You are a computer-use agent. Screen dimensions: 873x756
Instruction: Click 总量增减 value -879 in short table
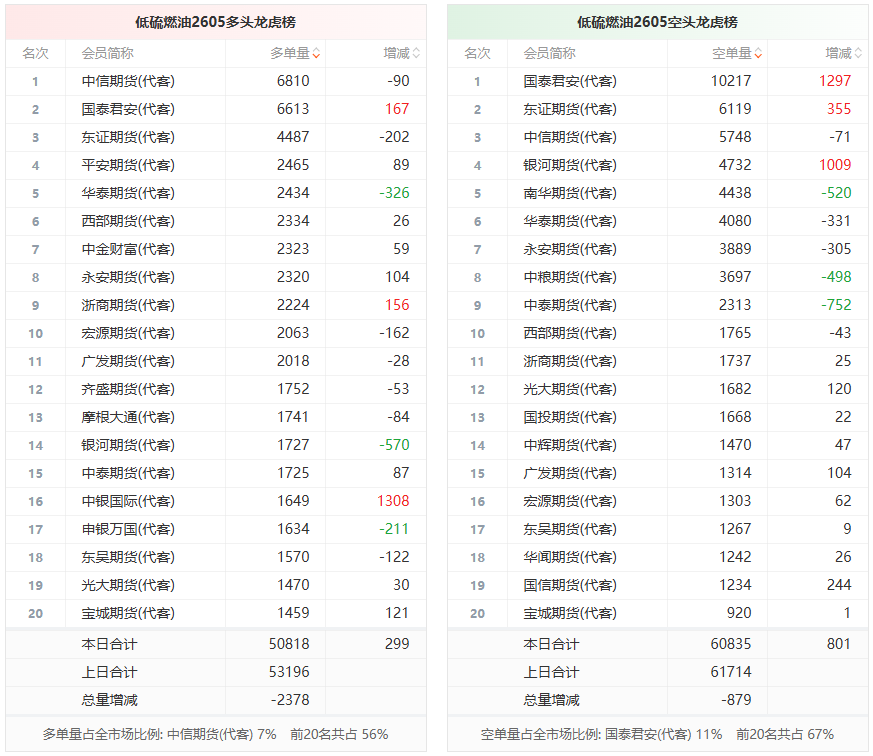coord(736,700)
